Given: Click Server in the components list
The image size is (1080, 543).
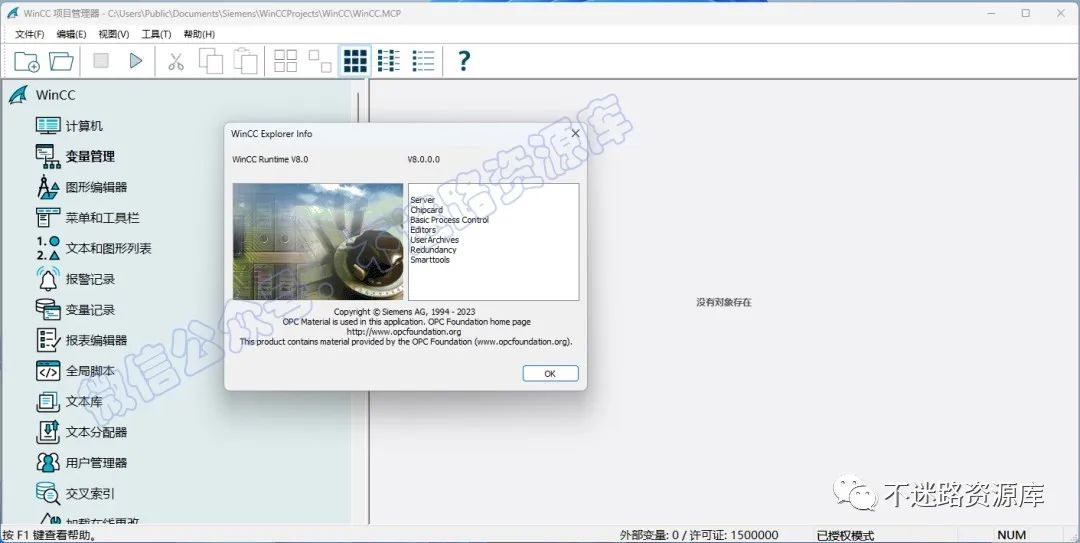Looking at the screenshot, I should tap(422, 200).
